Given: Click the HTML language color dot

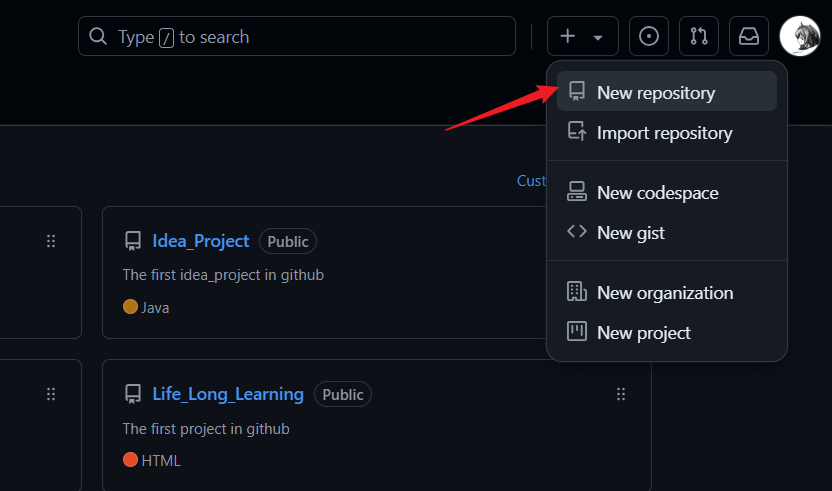Looking at the screenshot, I should click(130, 459).
